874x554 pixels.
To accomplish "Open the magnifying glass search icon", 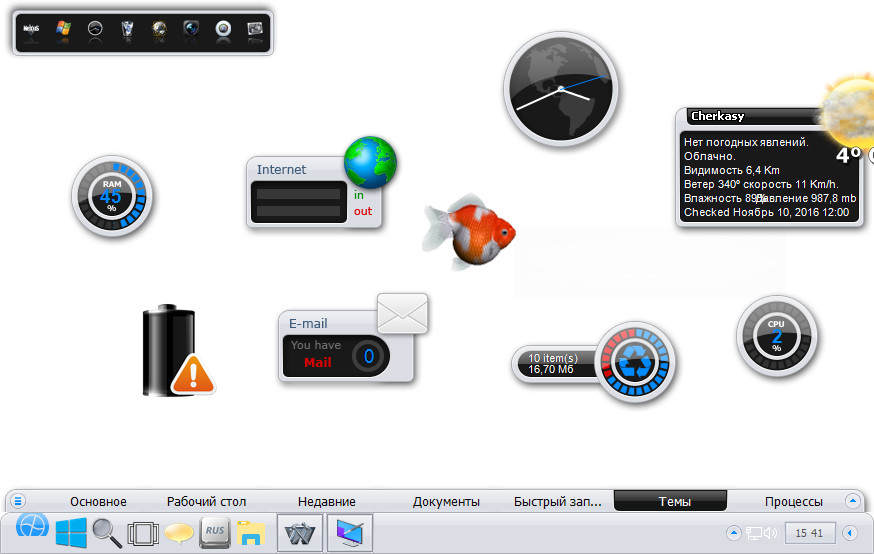I will [x=107, y=533].
